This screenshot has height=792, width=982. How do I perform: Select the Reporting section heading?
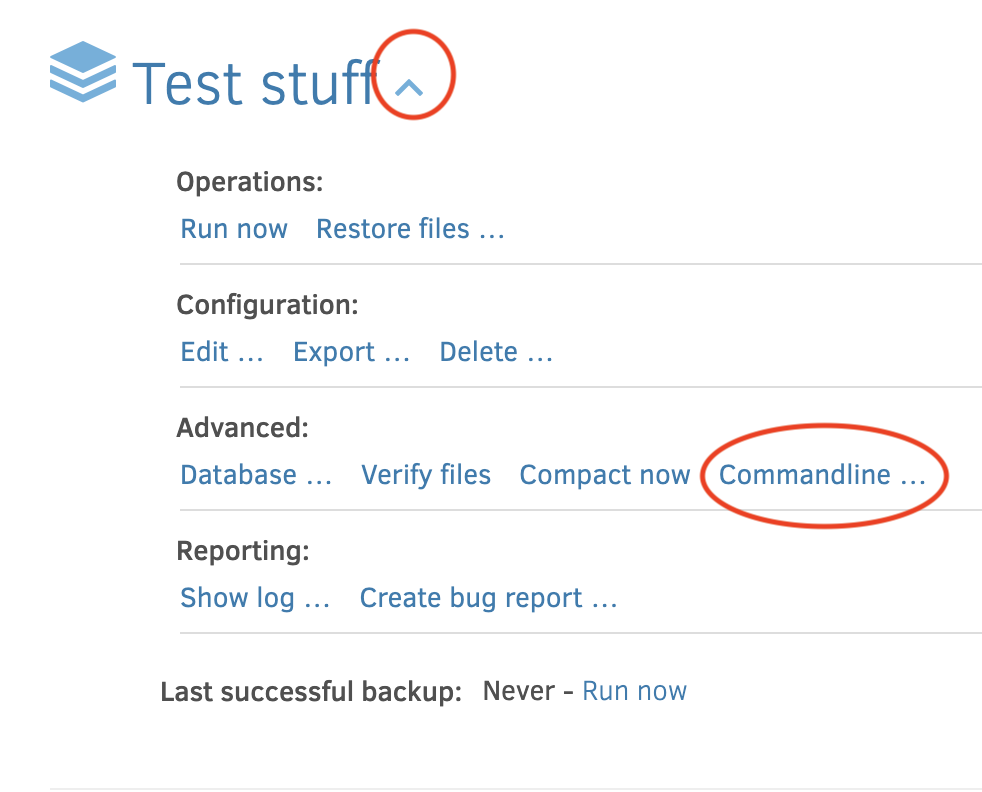tap(242, 550)
